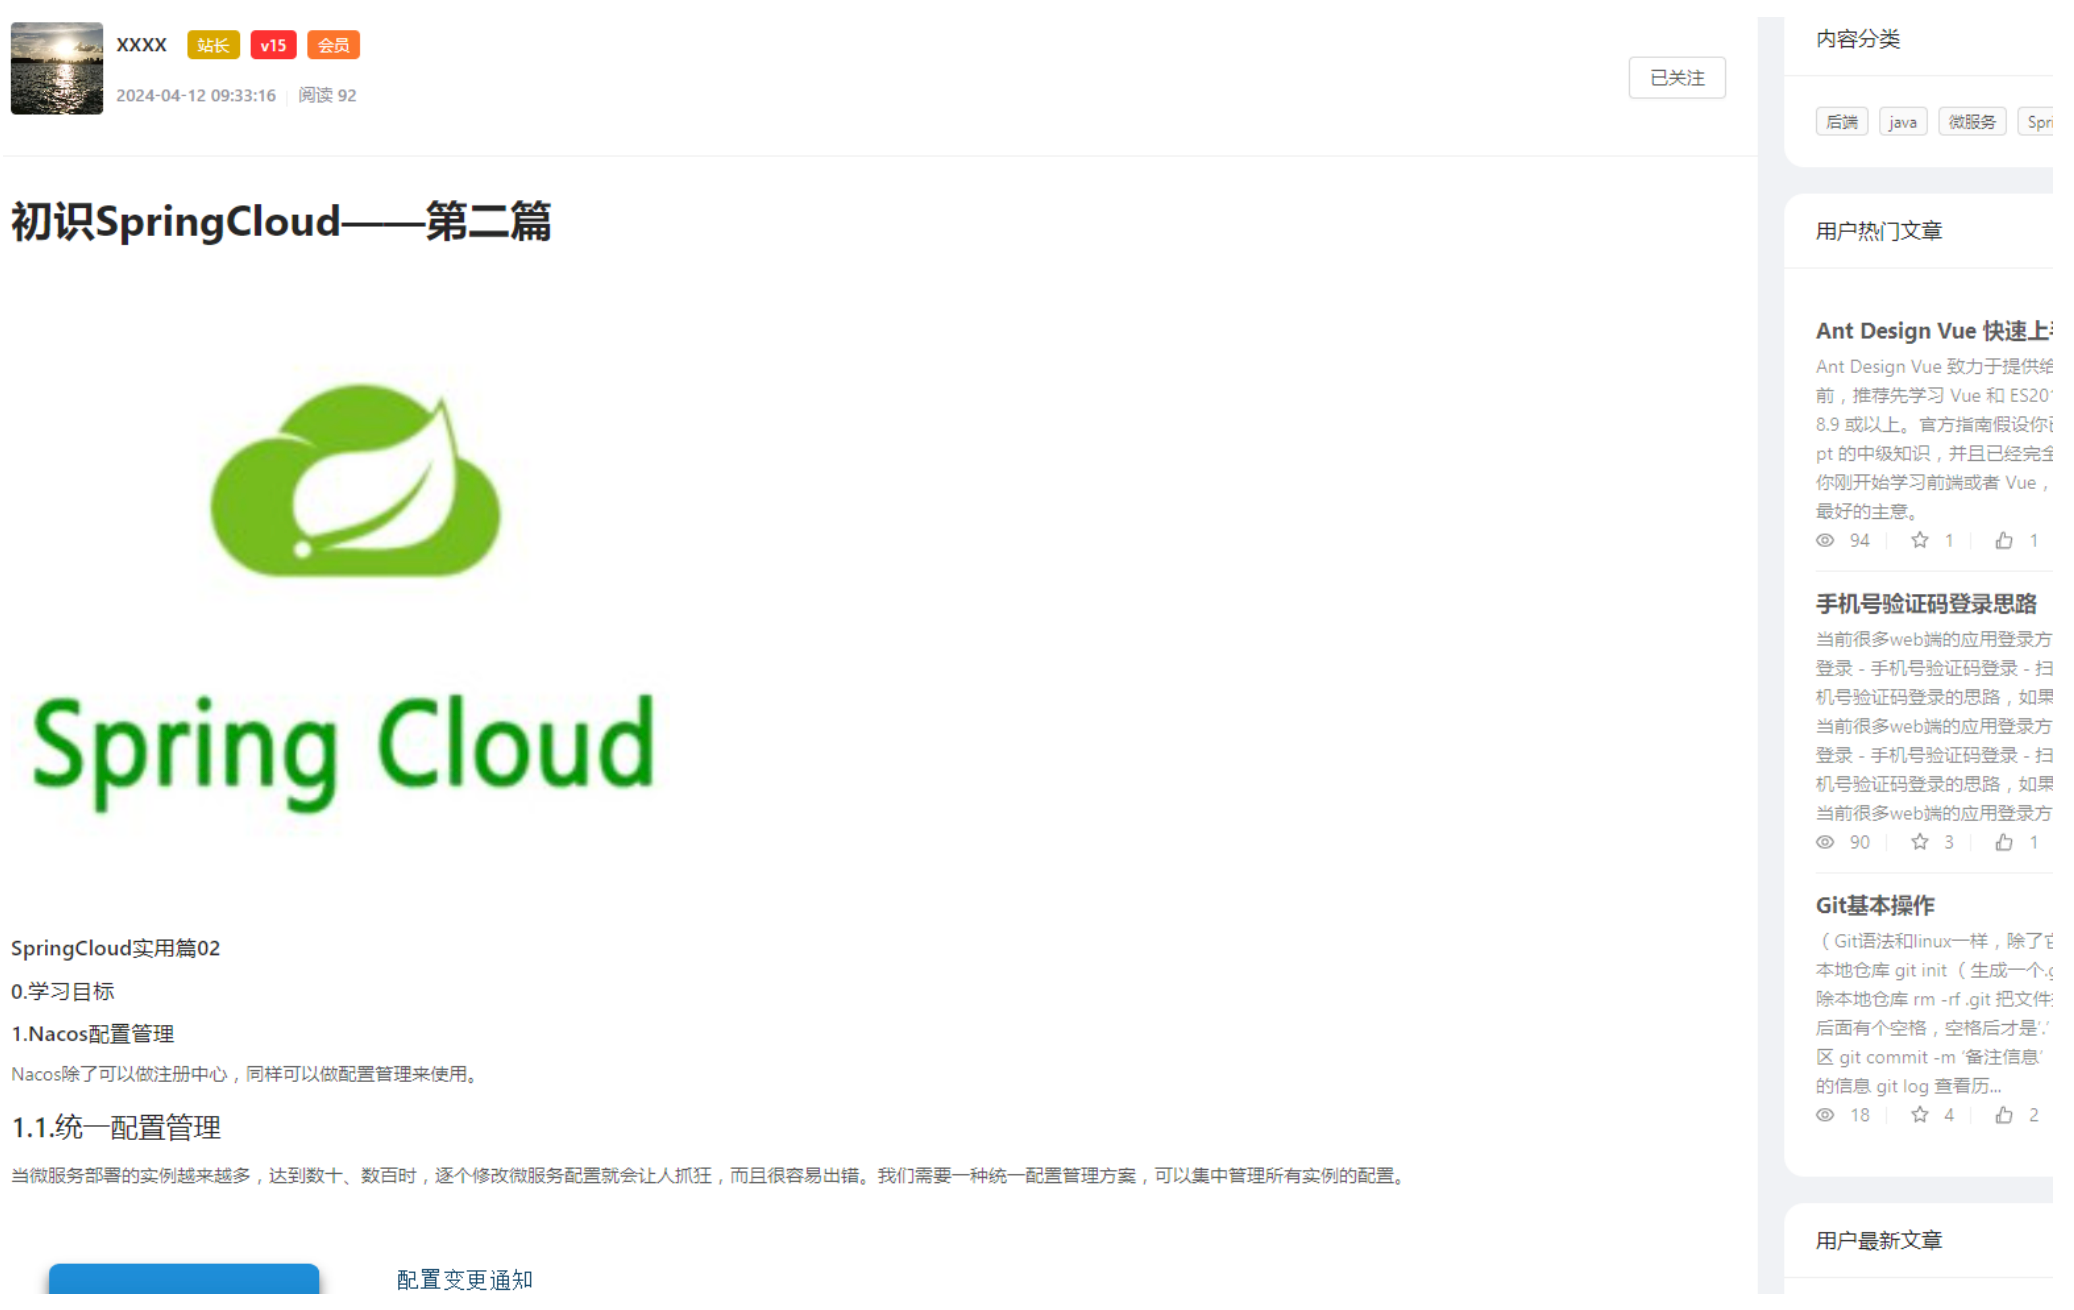Click the 站长 badge next to username
Viewport: 2074px width, 1310px height.
[213, 45]
